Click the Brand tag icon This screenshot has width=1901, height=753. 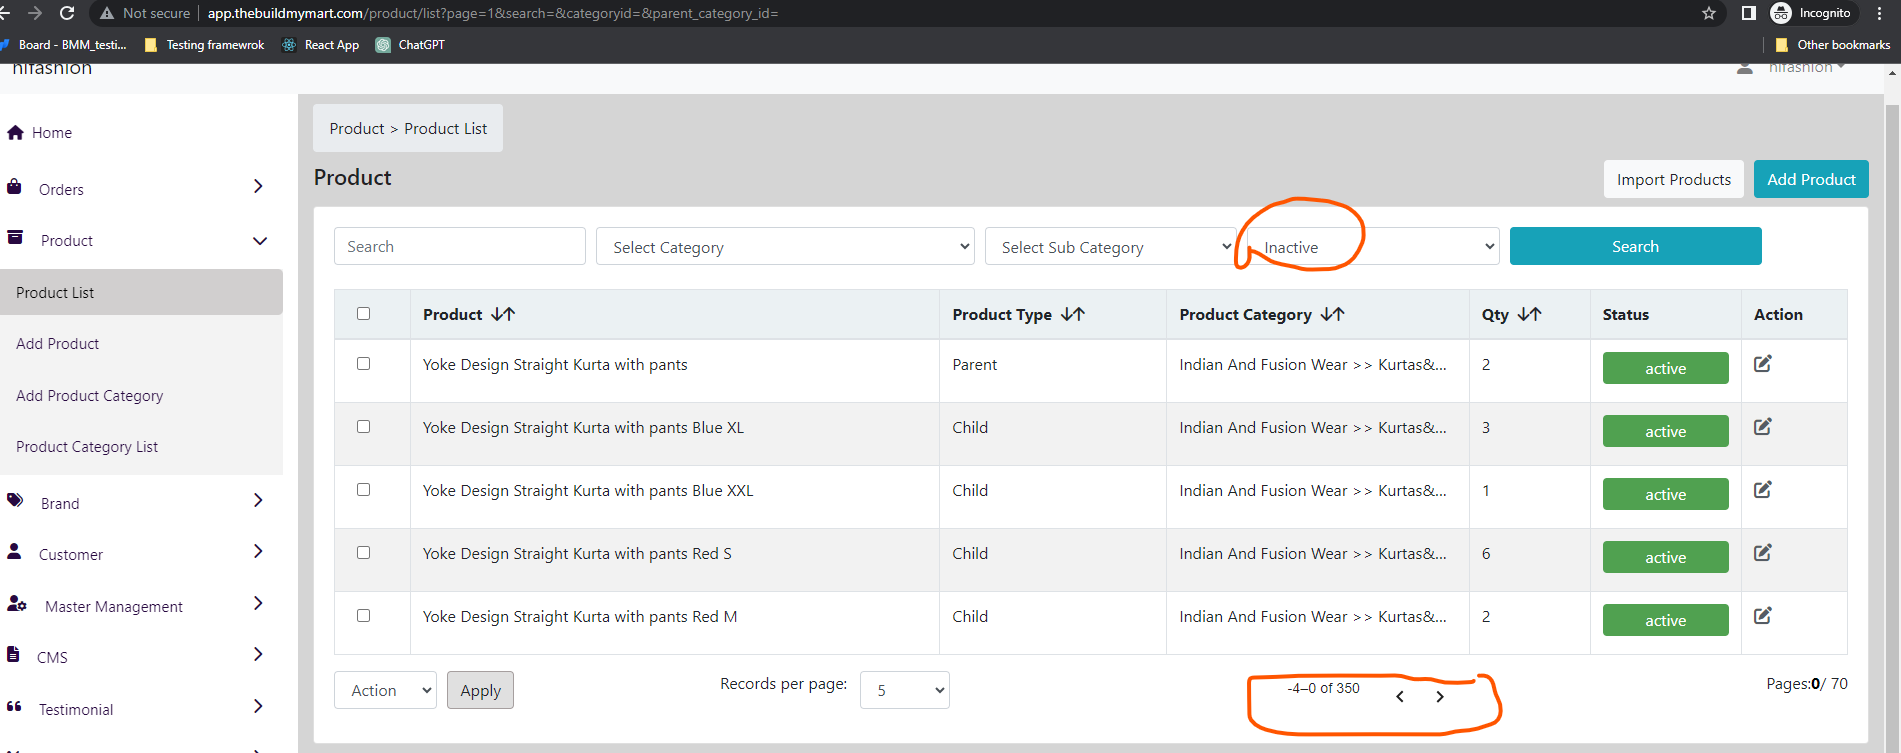tap(15, 500)
